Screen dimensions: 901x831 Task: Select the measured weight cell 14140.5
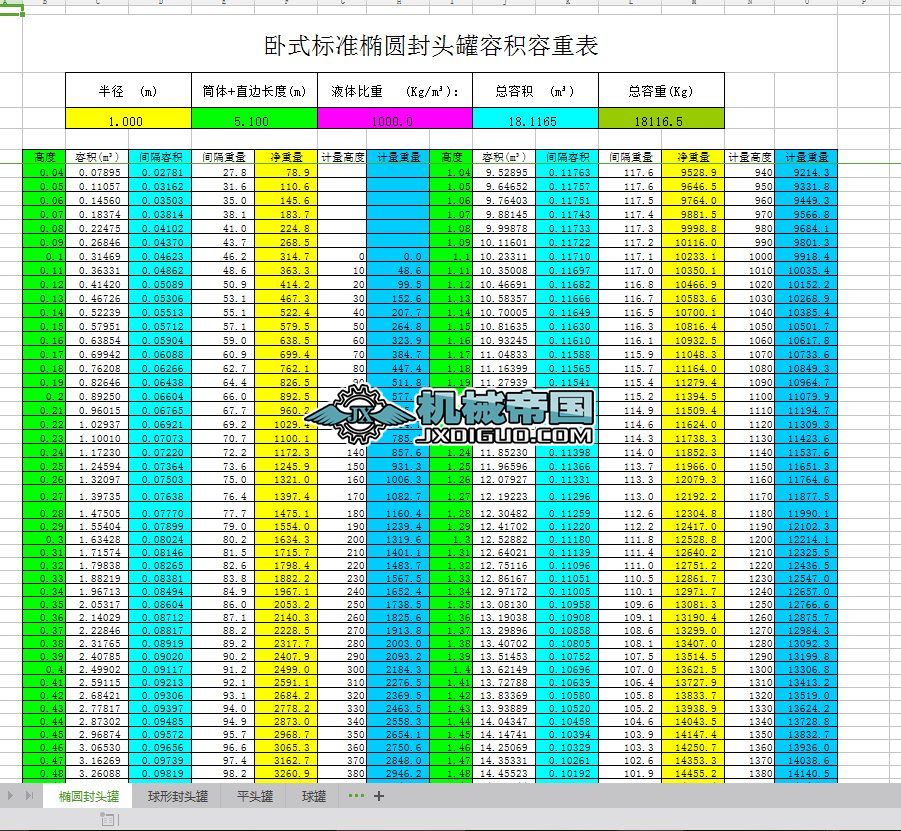click(x=806, y=773)
